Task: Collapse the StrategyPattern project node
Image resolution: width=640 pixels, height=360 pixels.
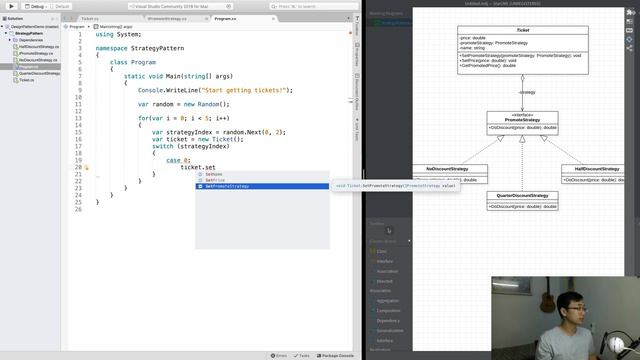Action: (6, 33)
